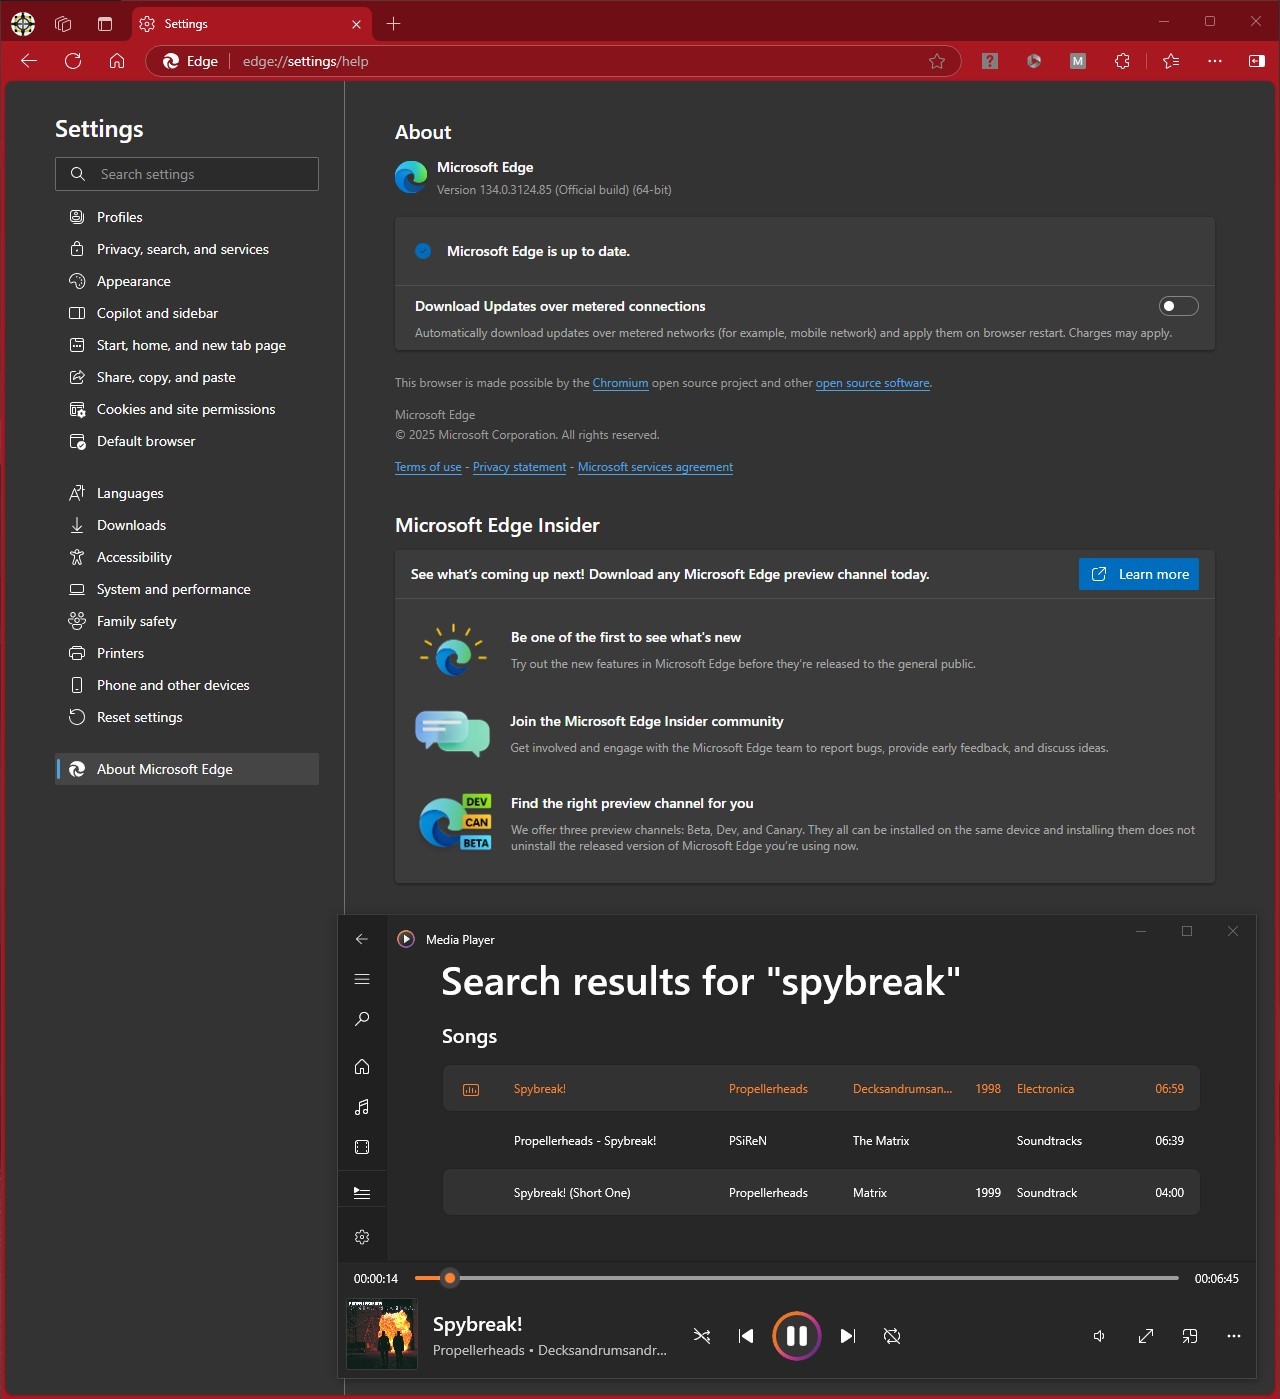
Task: Go back with browser back arrow
Action: (29, 61)
